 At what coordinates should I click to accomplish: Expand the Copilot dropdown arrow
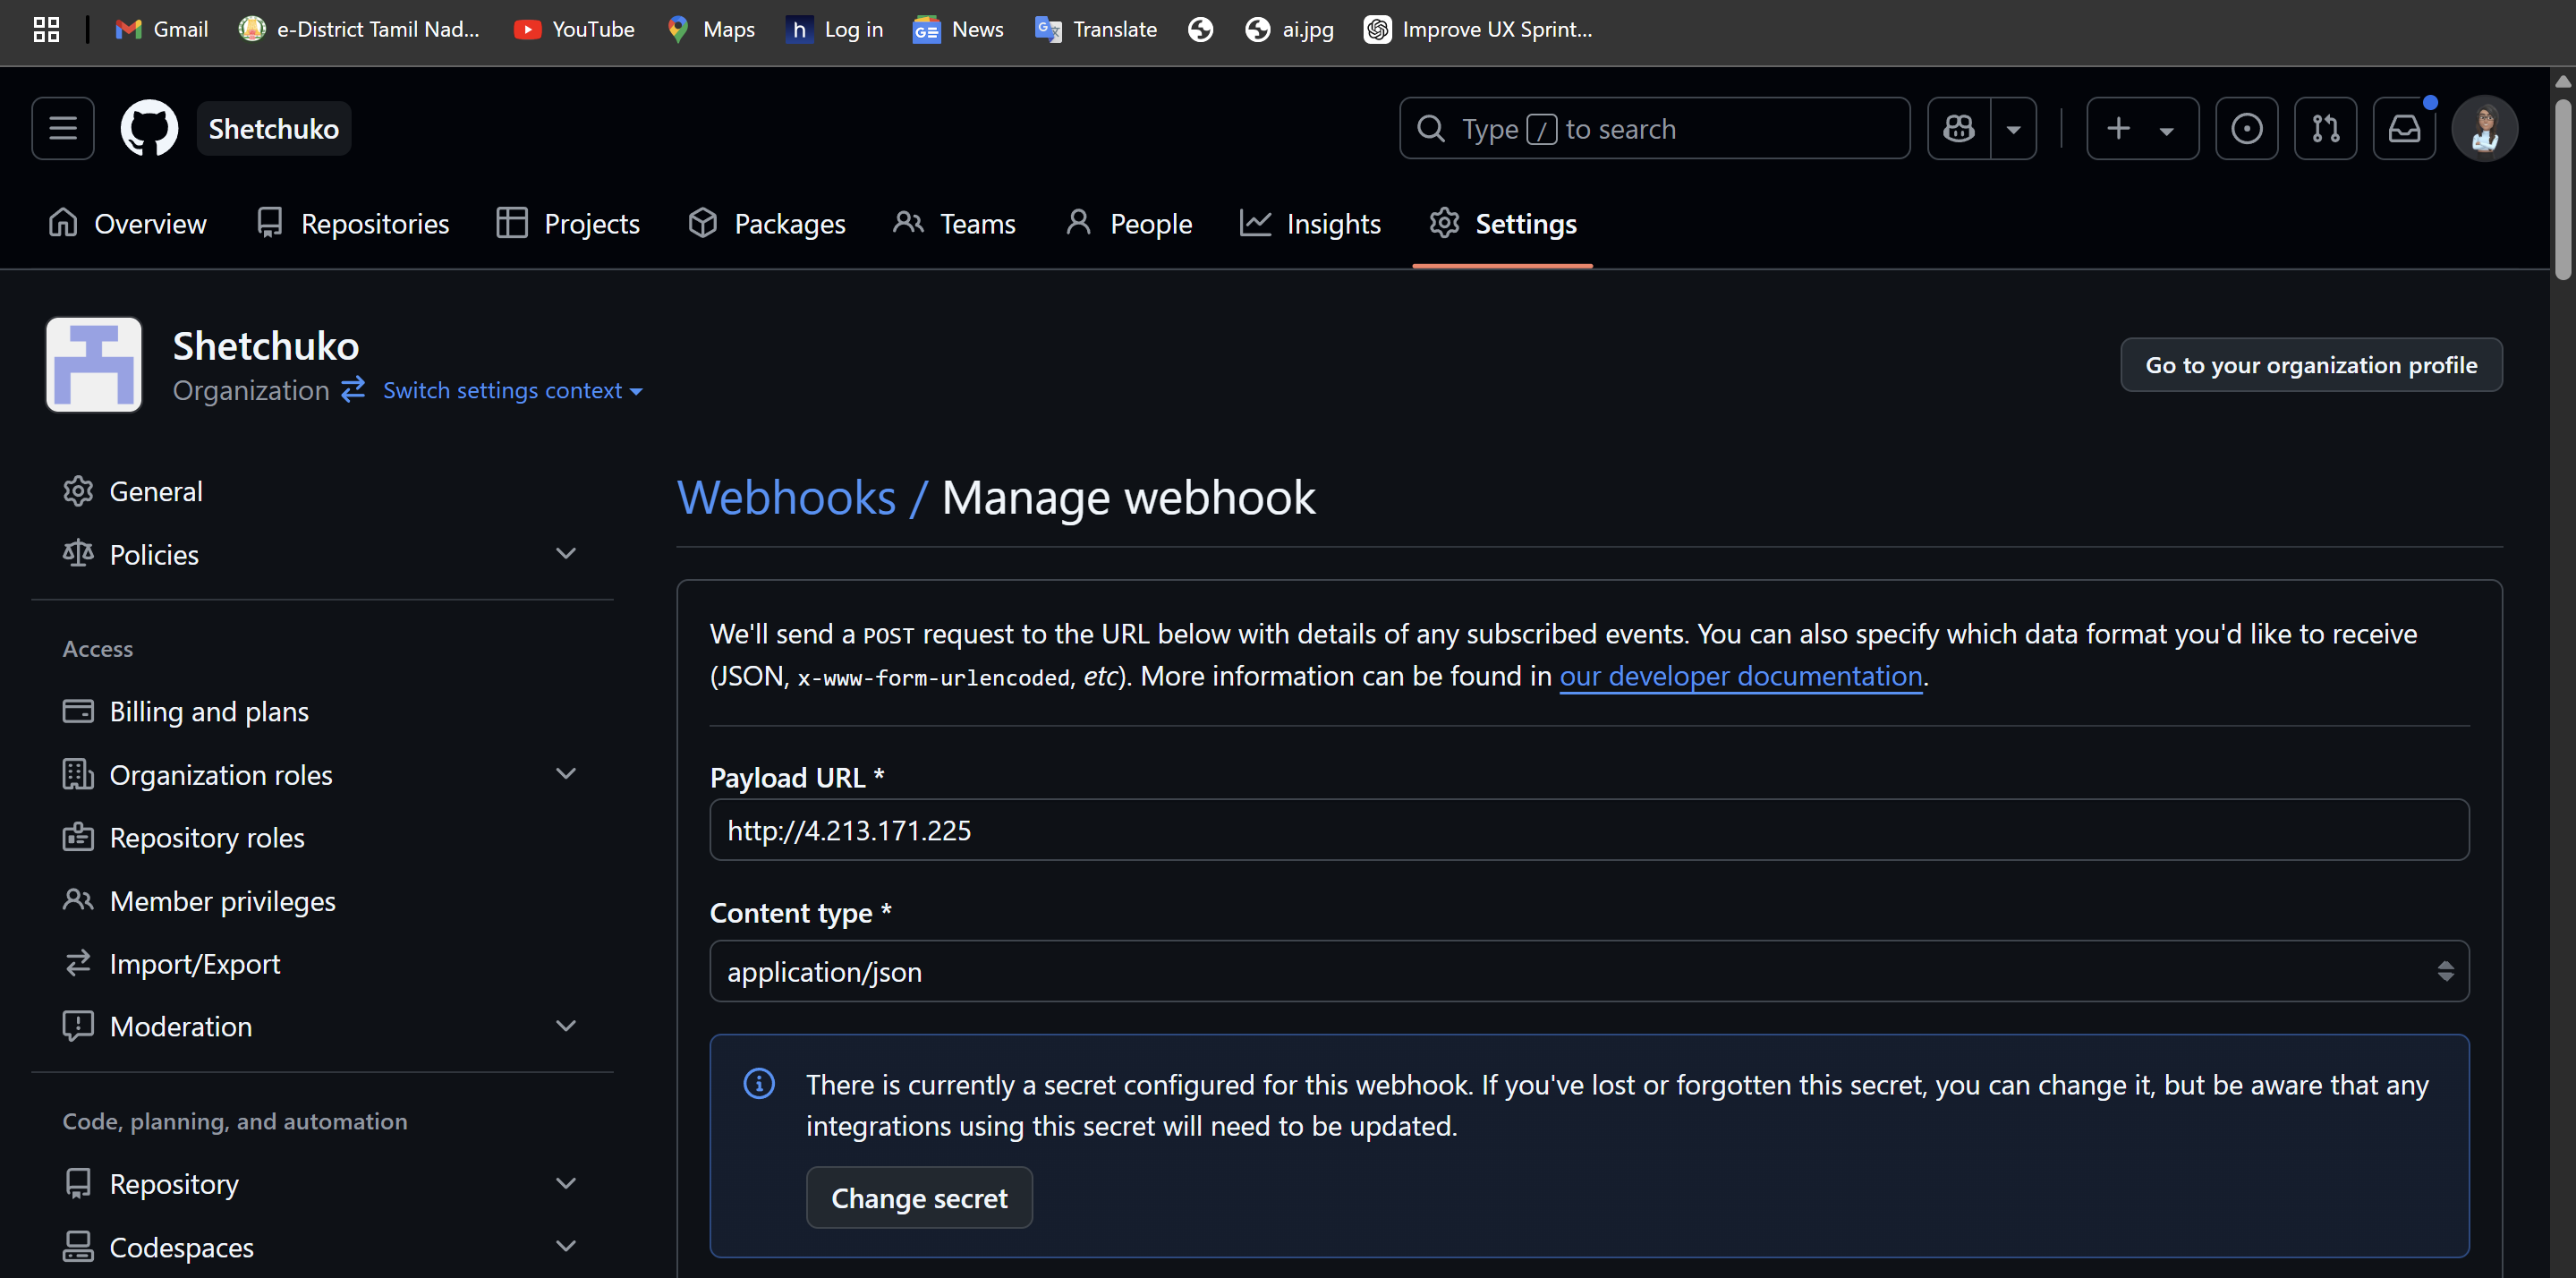point(2013,128)
